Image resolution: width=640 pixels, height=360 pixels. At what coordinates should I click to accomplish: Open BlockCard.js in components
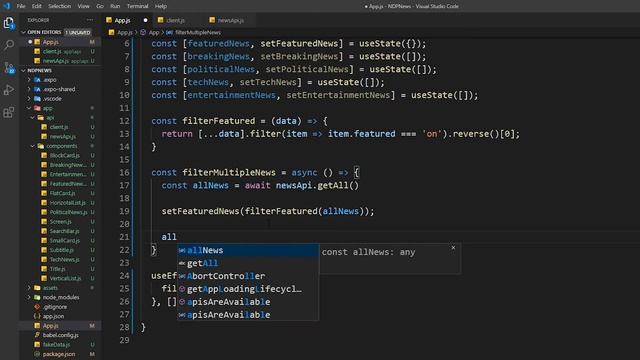pyautogui.click(x=60, y=155)
